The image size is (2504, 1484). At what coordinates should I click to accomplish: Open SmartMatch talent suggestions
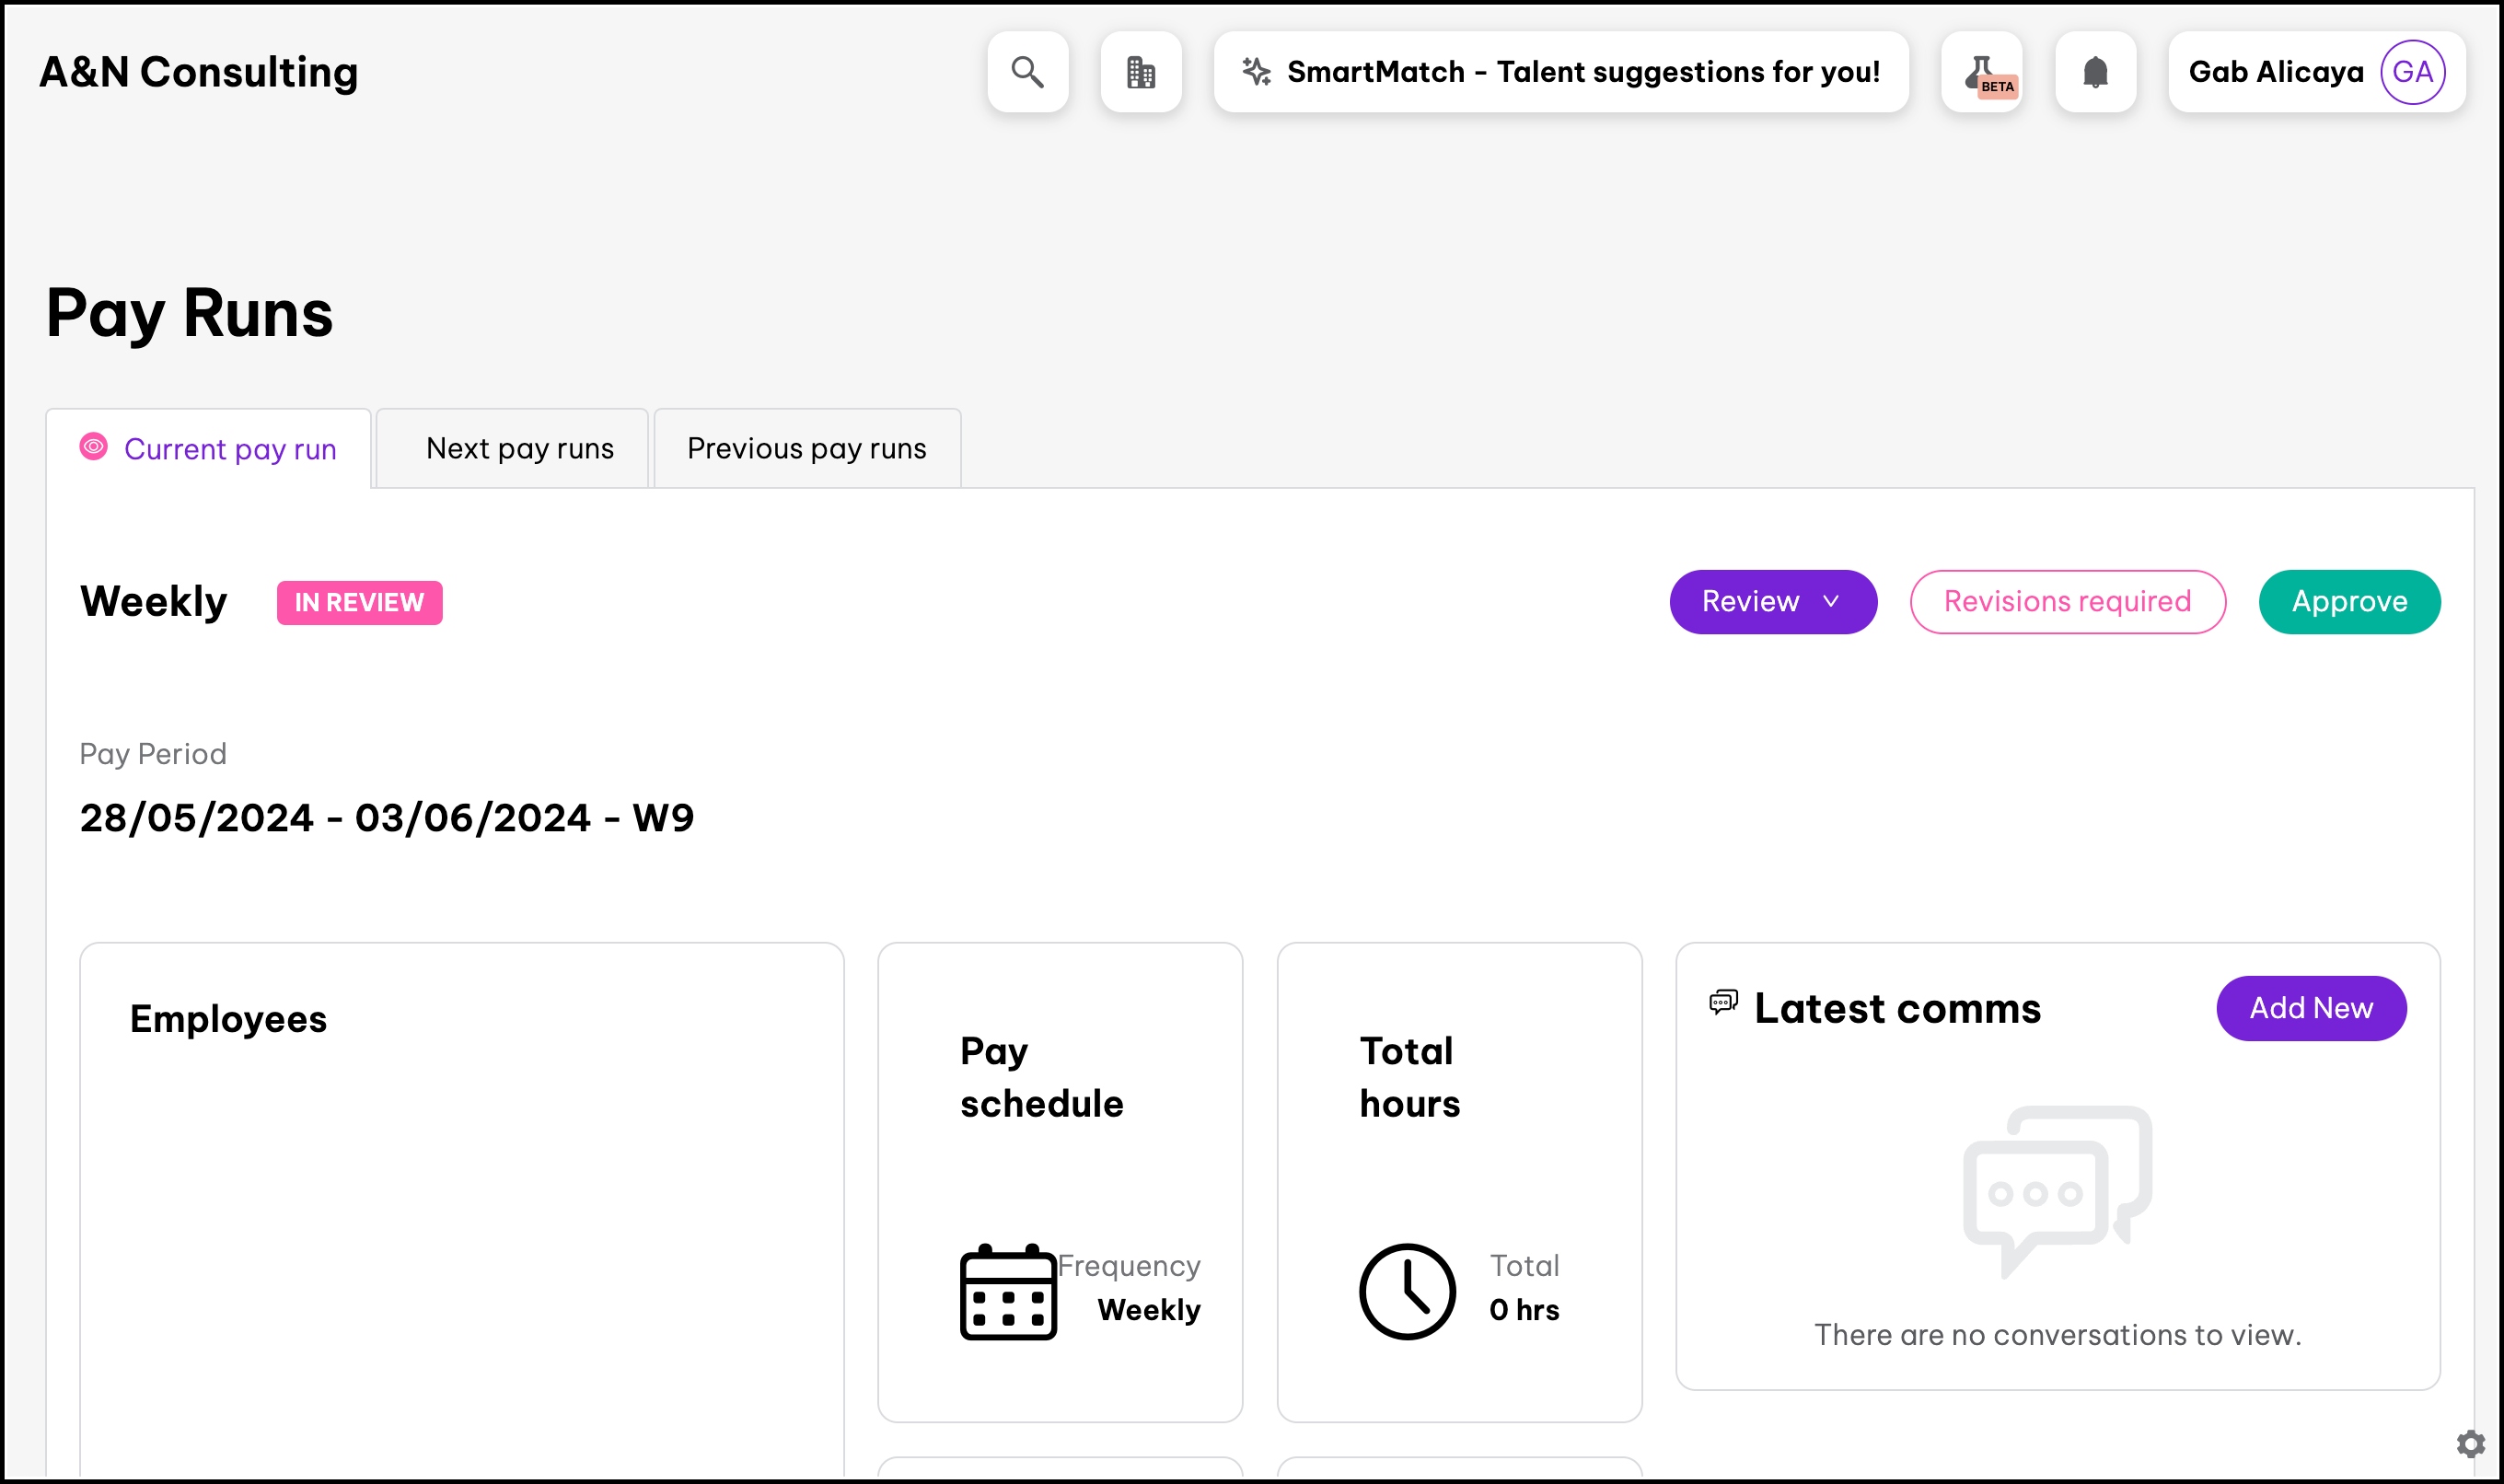point(1582,72)
